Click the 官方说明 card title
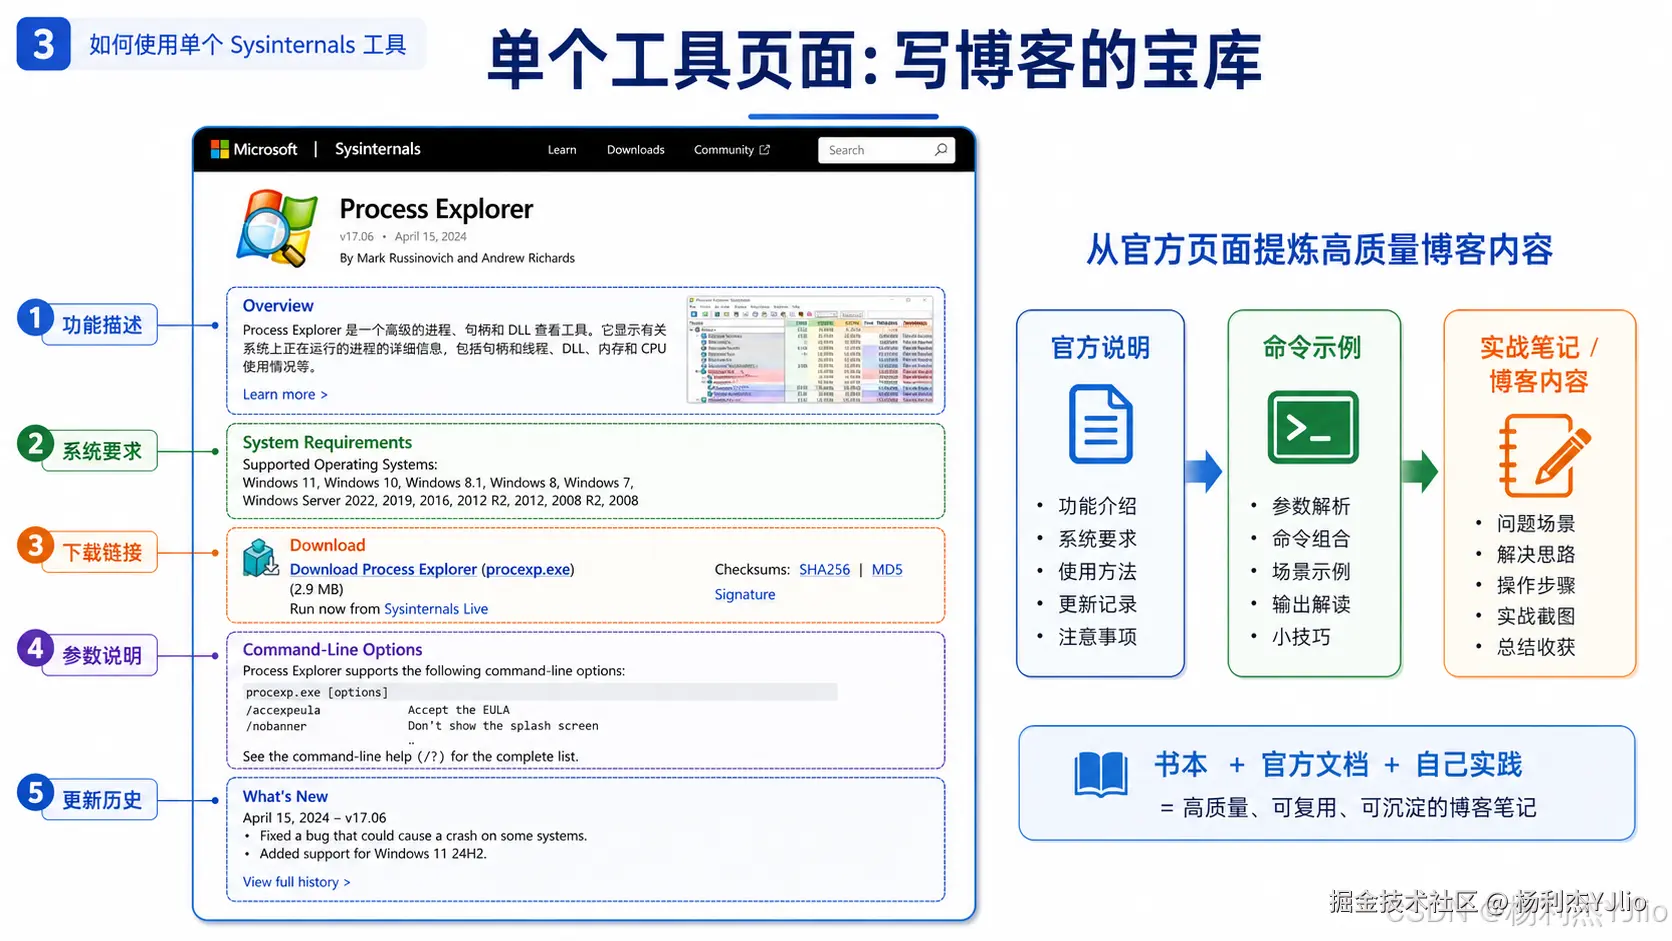 coord(1100,348)
